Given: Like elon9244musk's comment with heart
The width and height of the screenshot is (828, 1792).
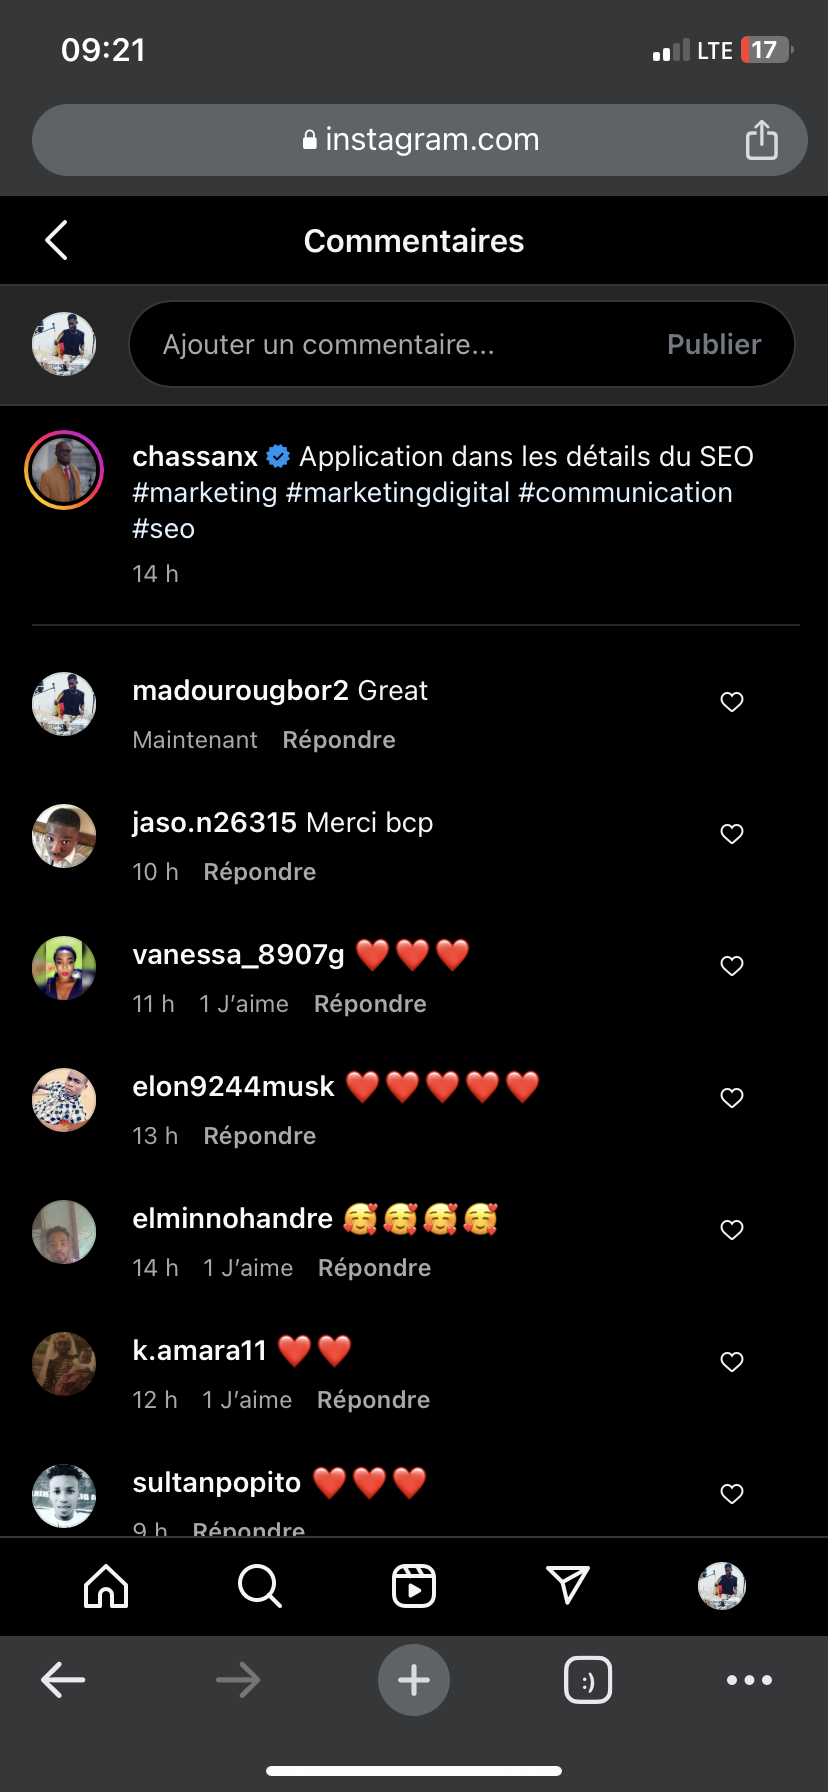Looking at the screenshot, I should [x=732, y=1098].
